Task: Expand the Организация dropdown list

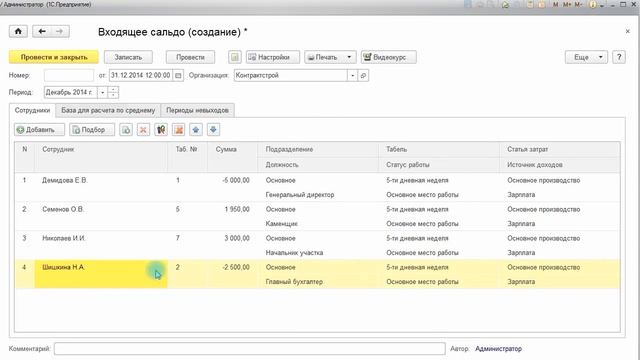Action: (353, 76)
